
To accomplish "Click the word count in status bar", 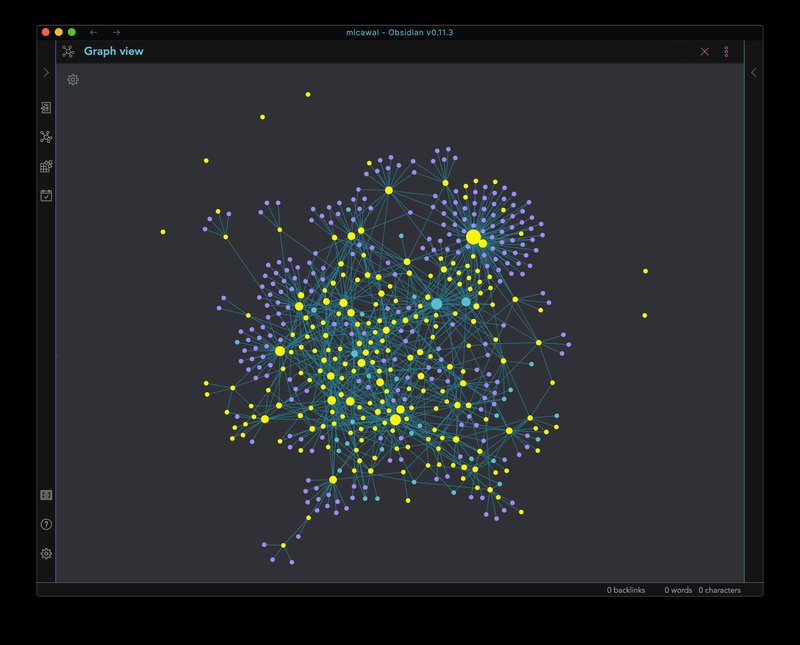I will point(678,590).
